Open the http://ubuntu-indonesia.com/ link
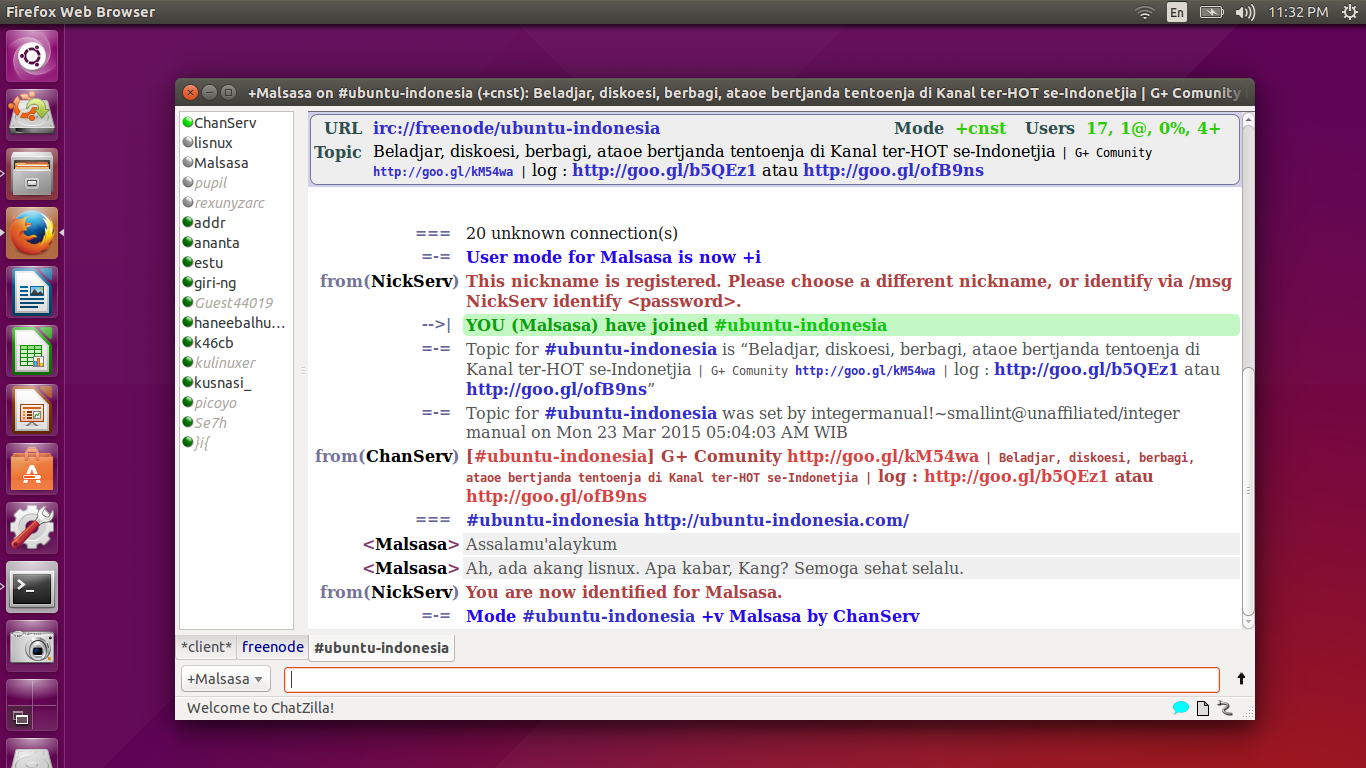 (x=776, y=520)
